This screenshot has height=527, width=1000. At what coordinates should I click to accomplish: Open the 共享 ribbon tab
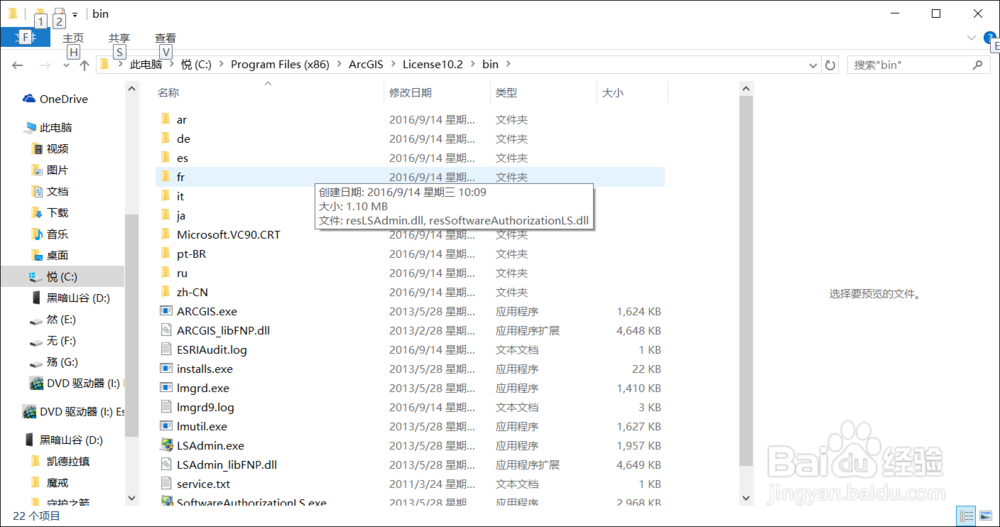[x=119, y=38]
